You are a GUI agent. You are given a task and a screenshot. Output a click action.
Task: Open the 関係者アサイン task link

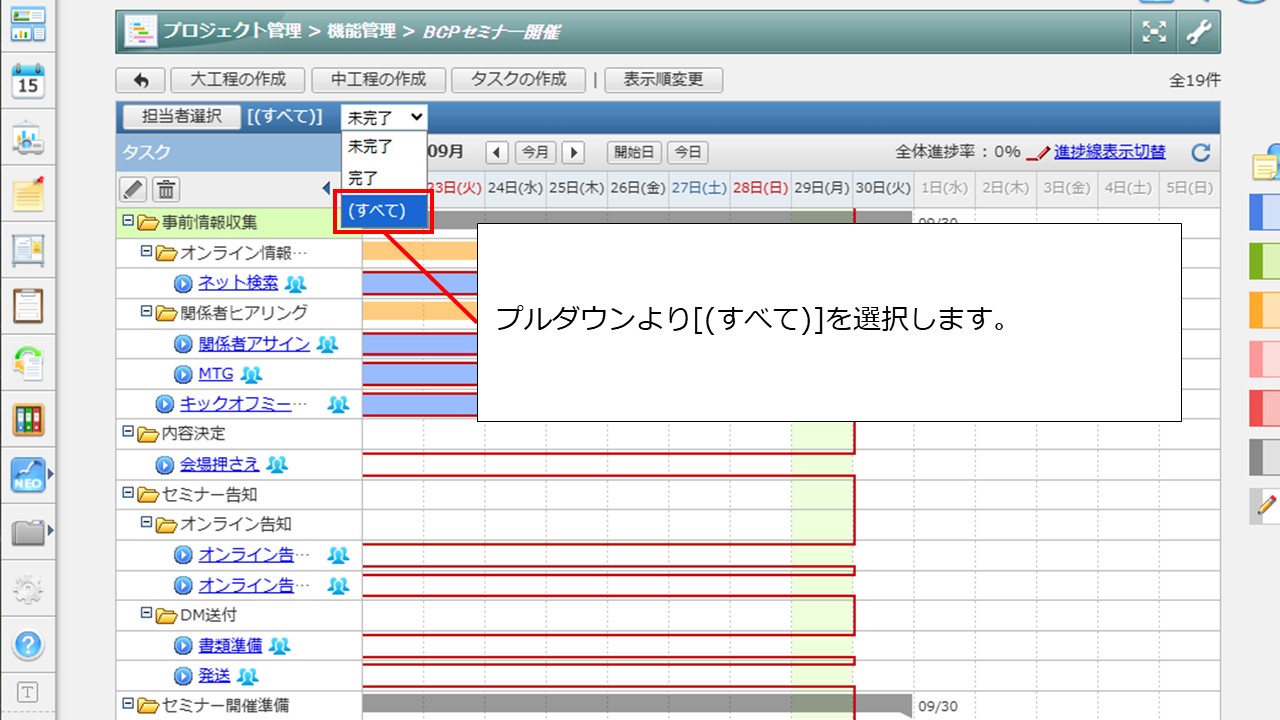[254, 344]
